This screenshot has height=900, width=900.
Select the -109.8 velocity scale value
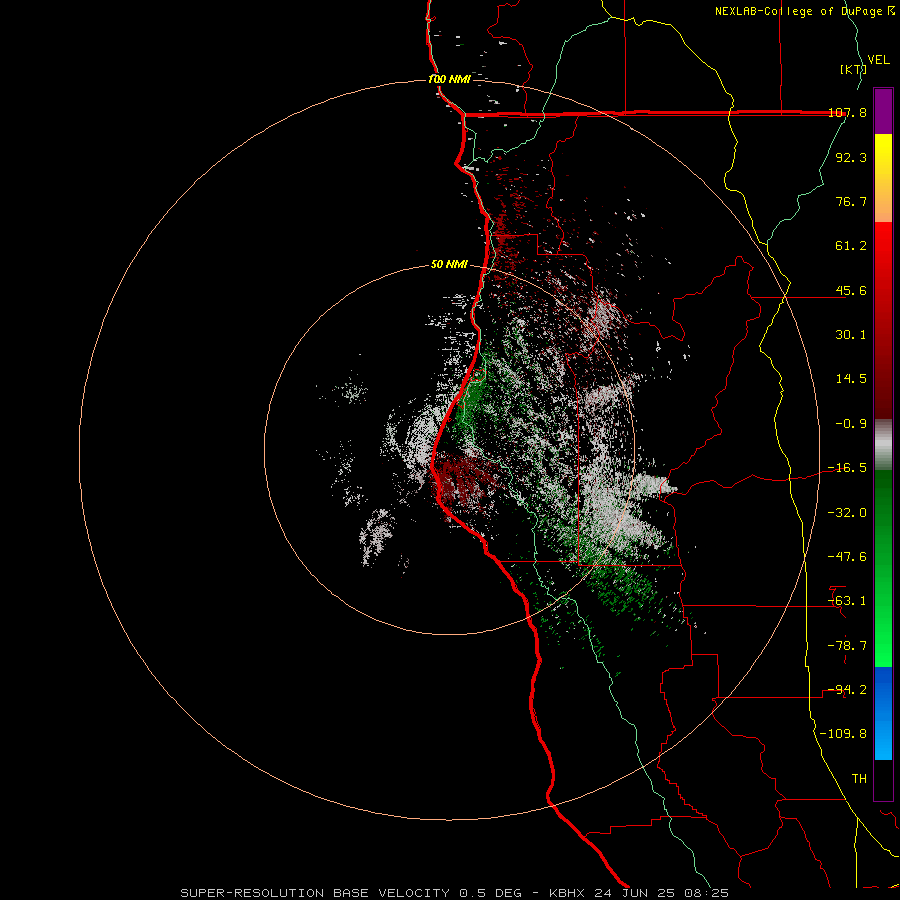843,734
